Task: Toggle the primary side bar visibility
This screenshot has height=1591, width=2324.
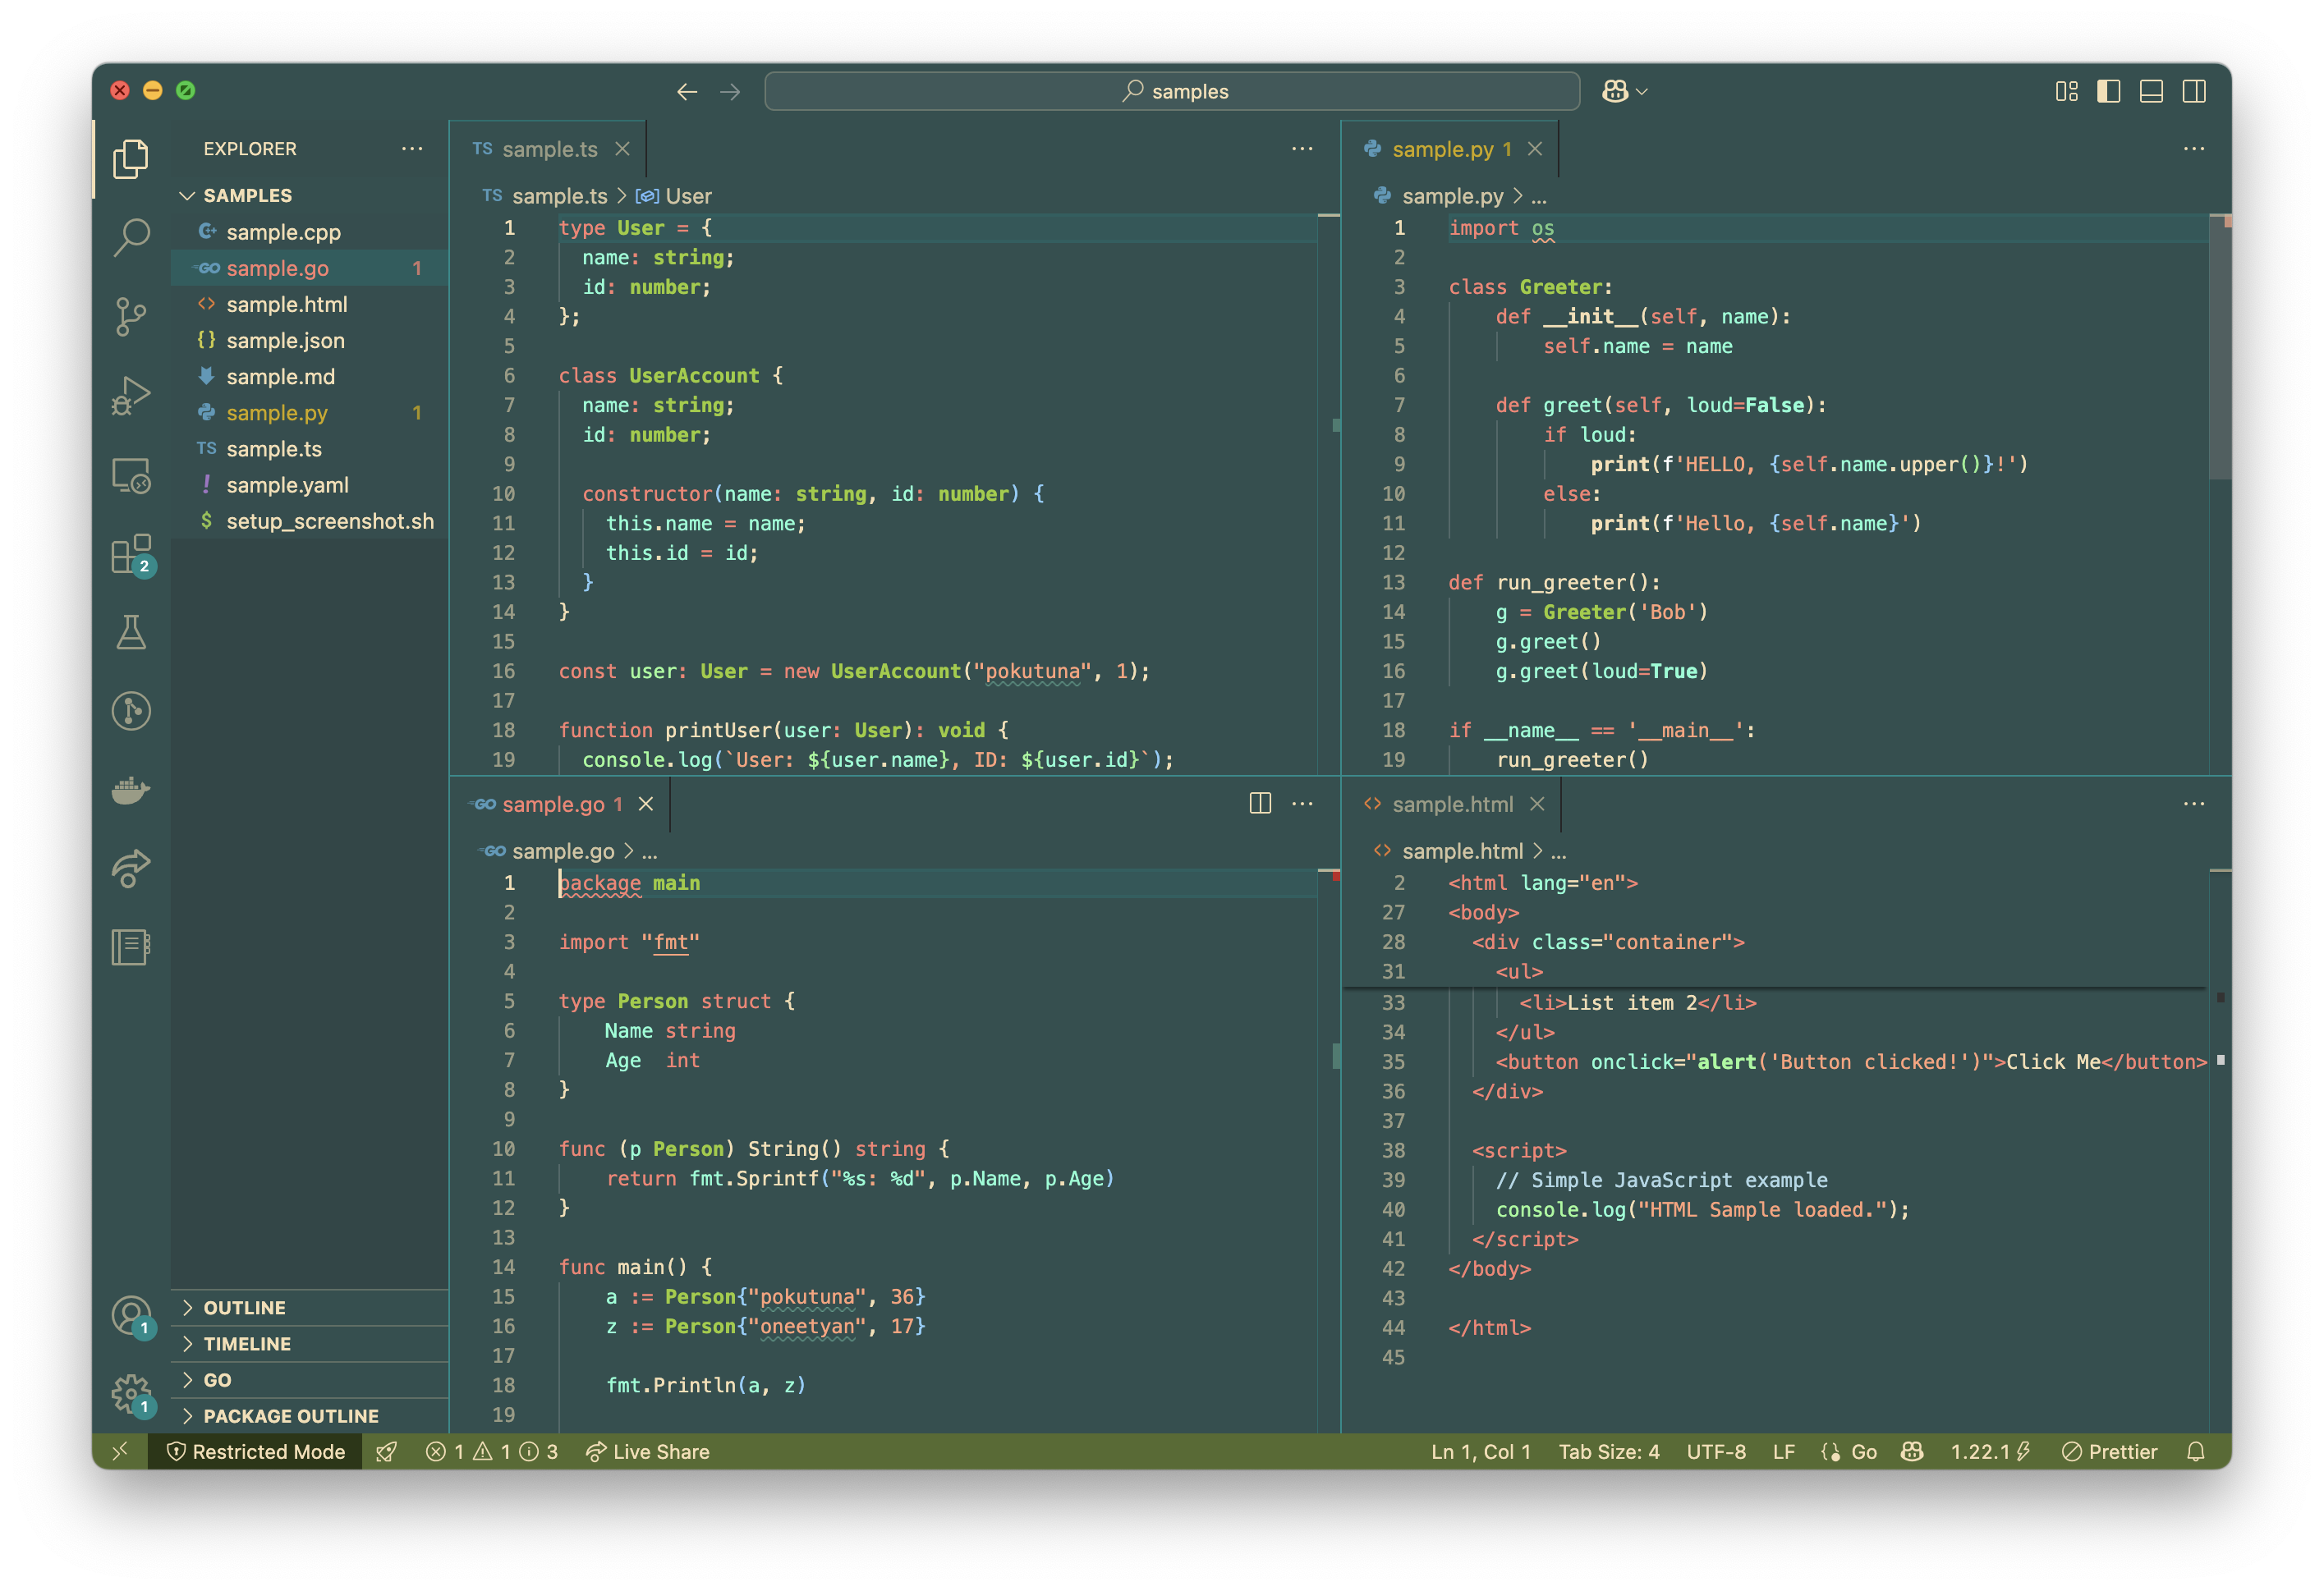Action: click(2108, 91)
